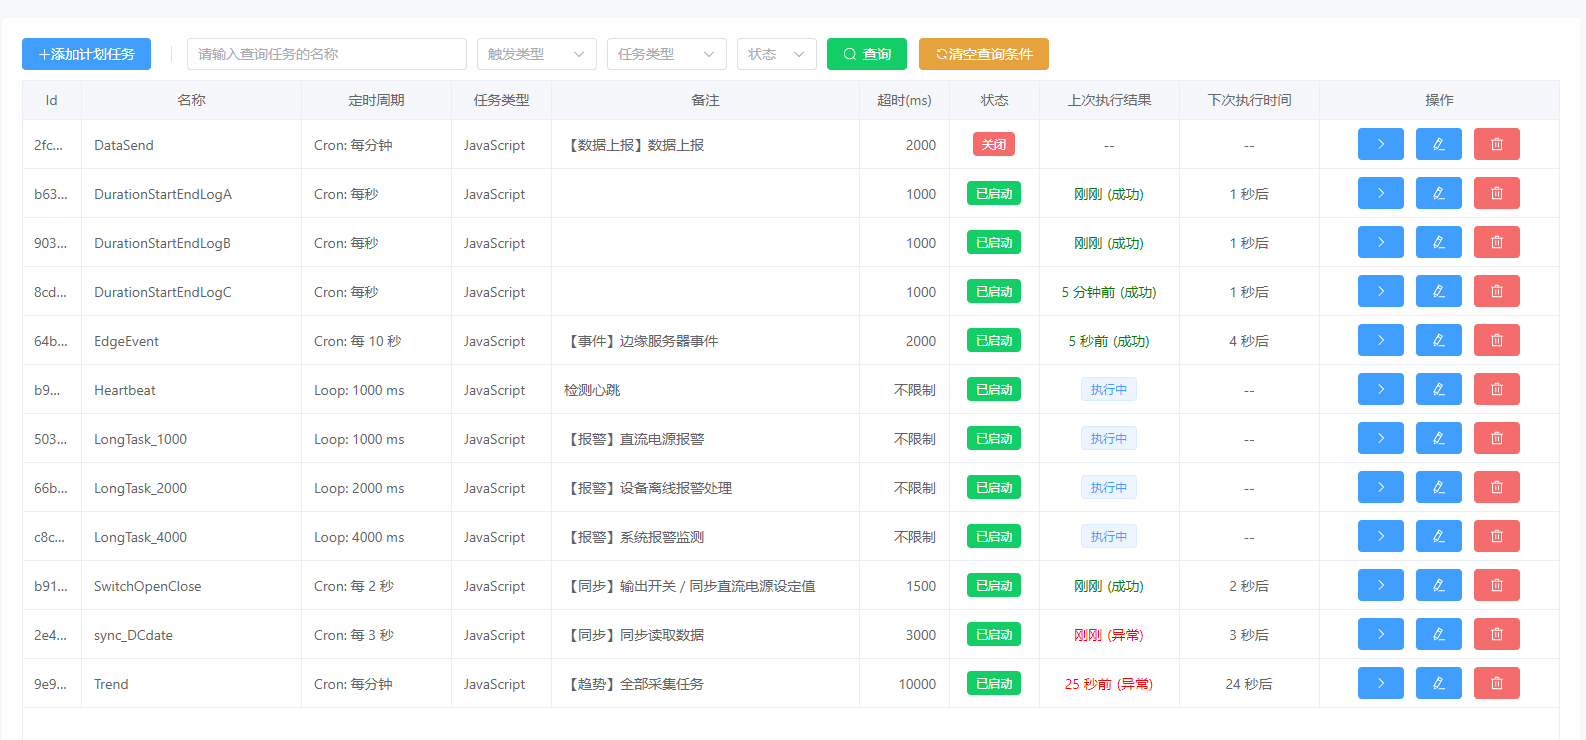1586x740 pixels.
Task: Toggle 已启动 status for Heartbeat task
Action: click(x=993, y=389)
